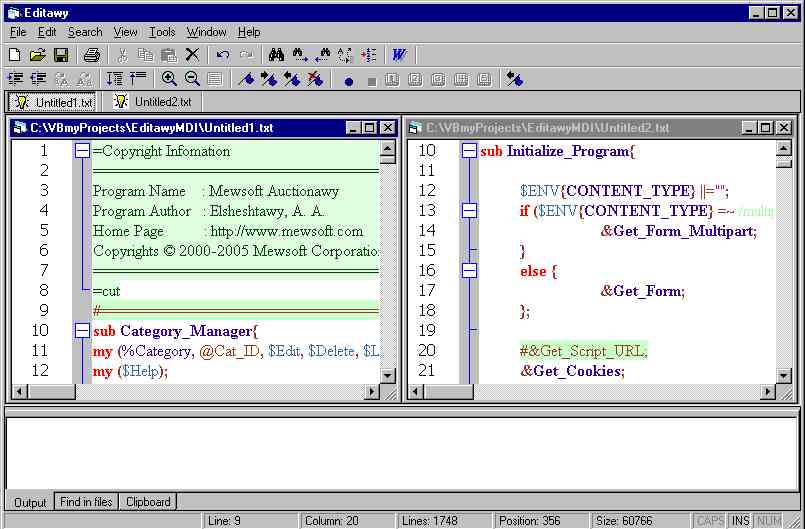Click the Zoom In magnifier icon
Viewport: 805px width, 529px height.
pos(169,79)
